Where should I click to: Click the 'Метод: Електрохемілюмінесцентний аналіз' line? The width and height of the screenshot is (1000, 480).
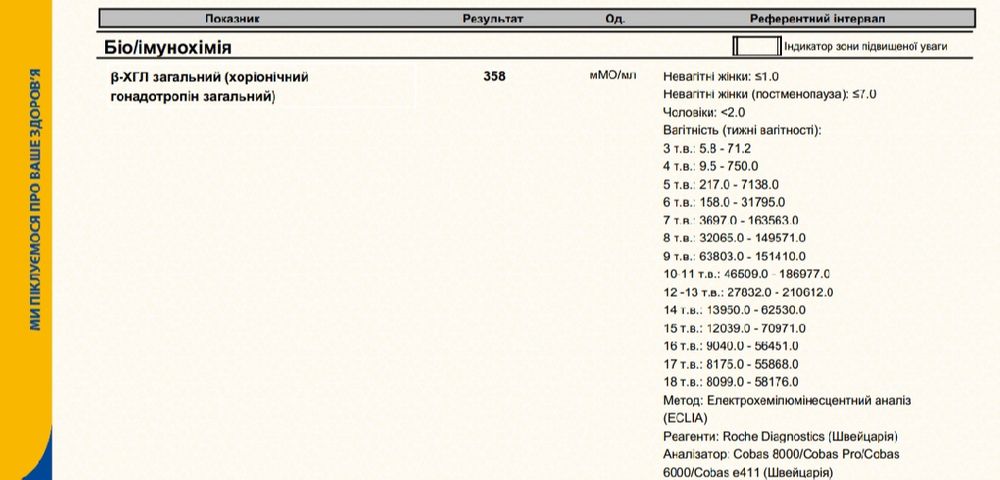point(787,400)
